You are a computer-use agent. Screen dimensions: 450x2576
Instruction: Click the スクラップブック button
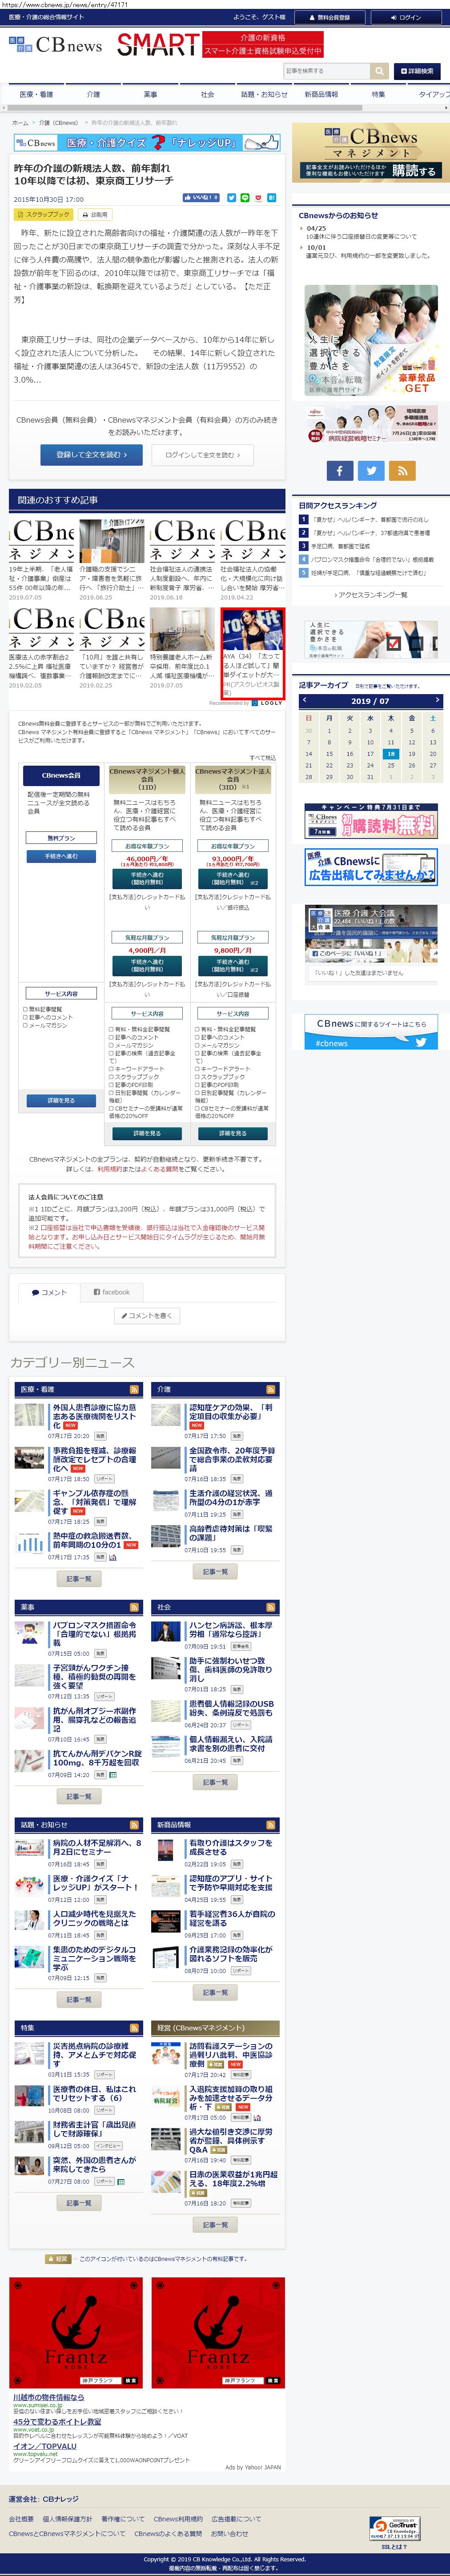tap(44, 214)
